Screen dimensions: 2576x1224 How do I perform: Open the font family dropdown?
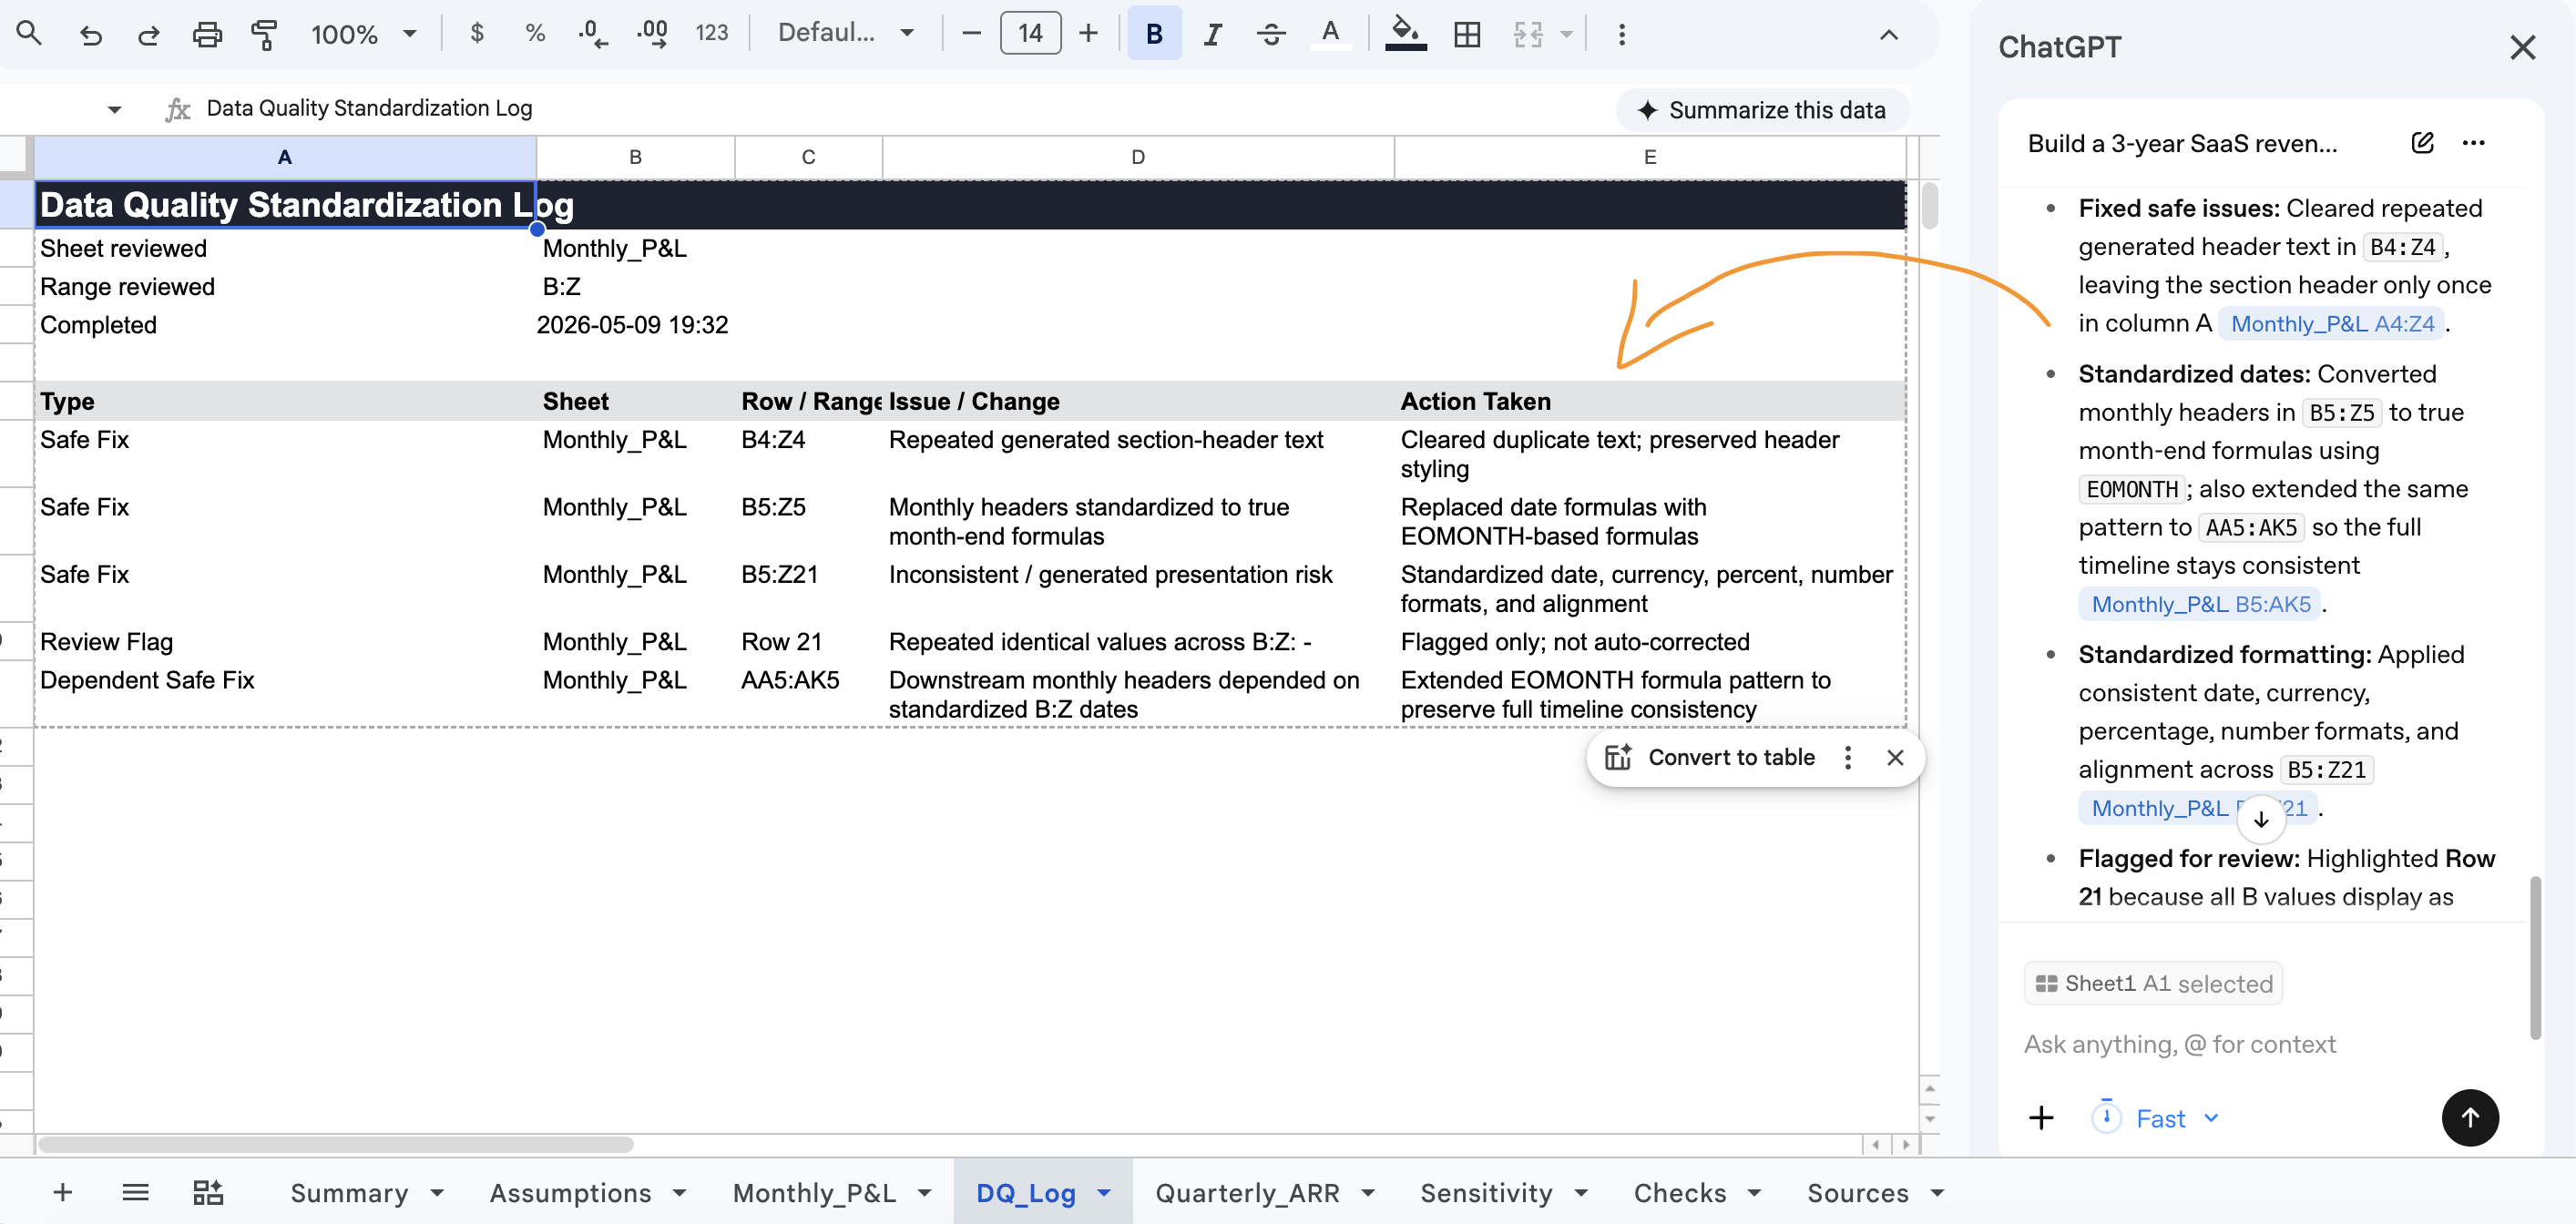(846, 34)
